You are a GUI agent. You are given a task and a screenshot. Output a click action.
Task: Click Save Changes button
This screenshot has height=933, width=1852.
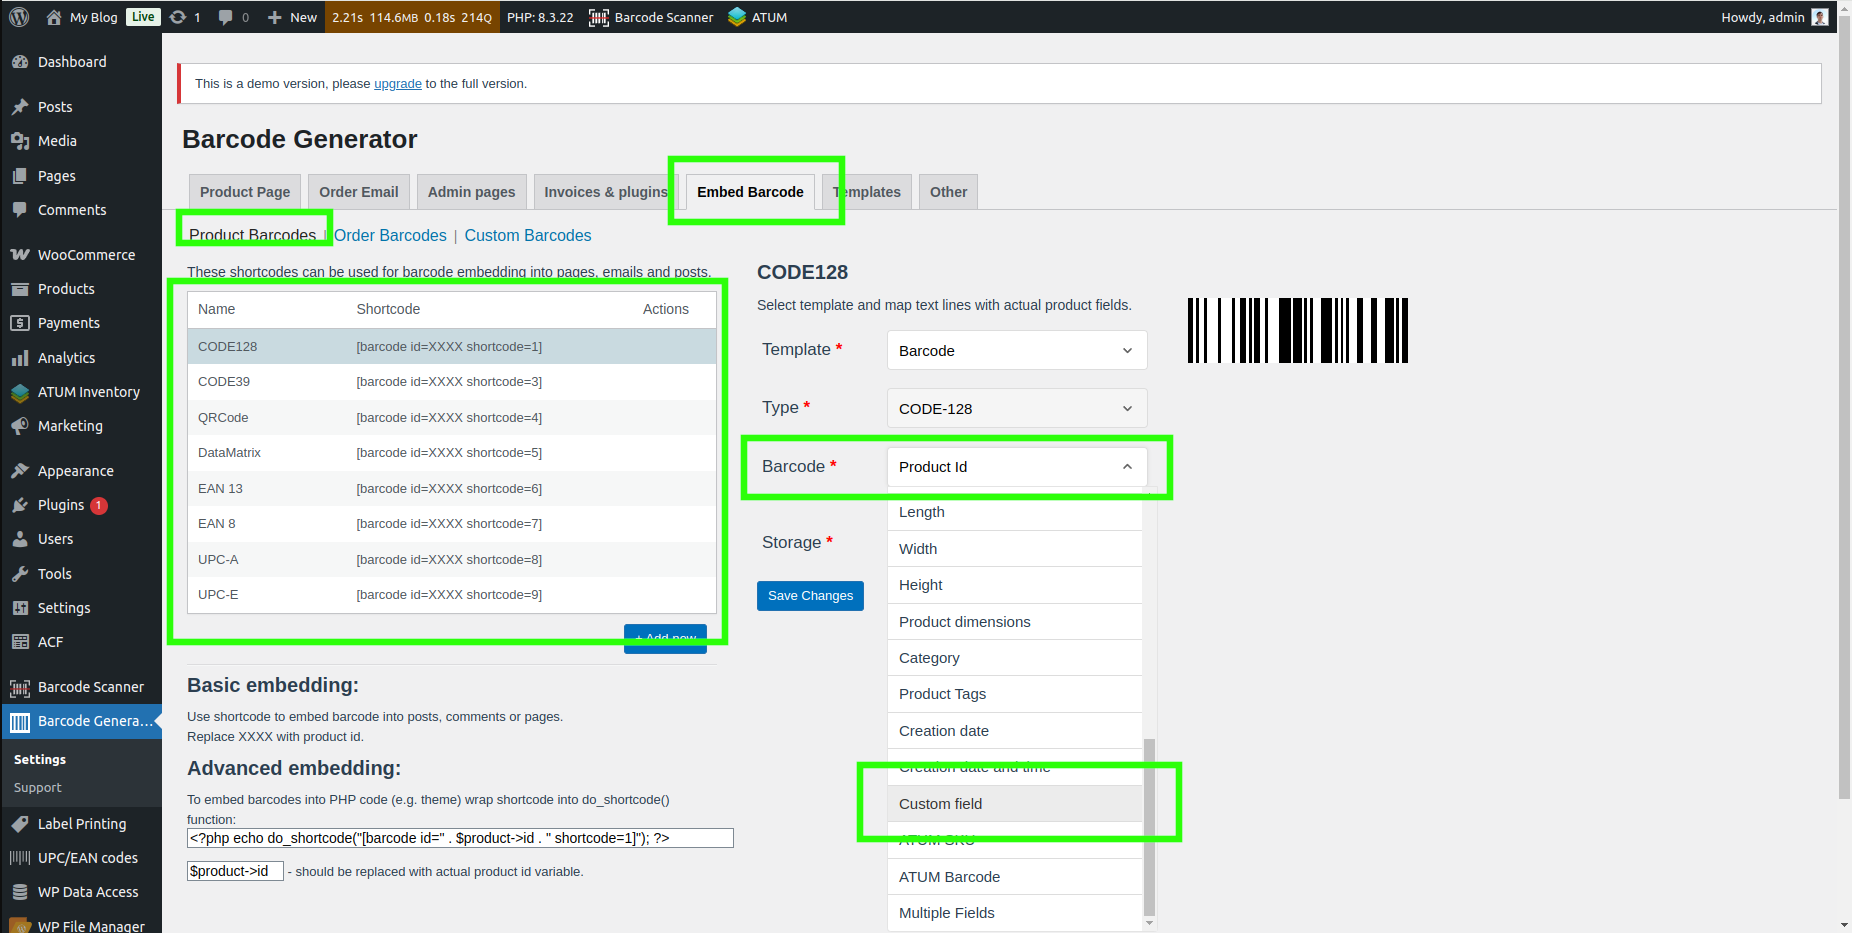(810, 596)
